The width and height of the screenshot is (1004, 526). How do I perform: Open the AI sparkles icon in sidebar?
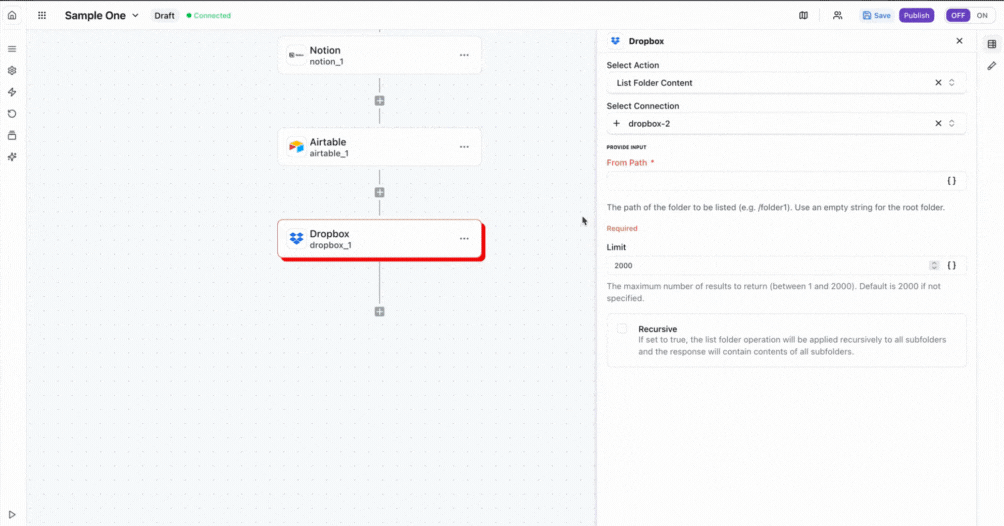pyautogui.click(x=12, y=157)
